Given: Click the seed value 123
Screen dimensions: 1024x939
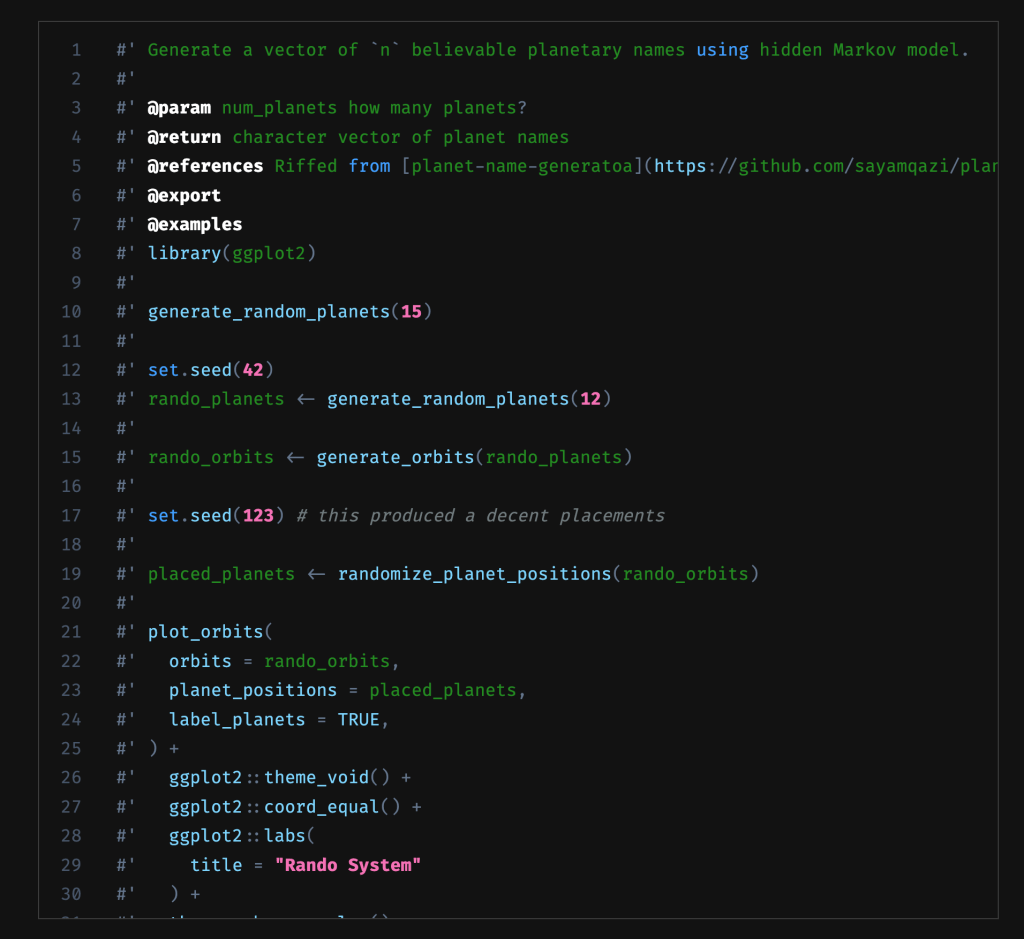Looking at the screenshot, I should [x=258, y=516].
